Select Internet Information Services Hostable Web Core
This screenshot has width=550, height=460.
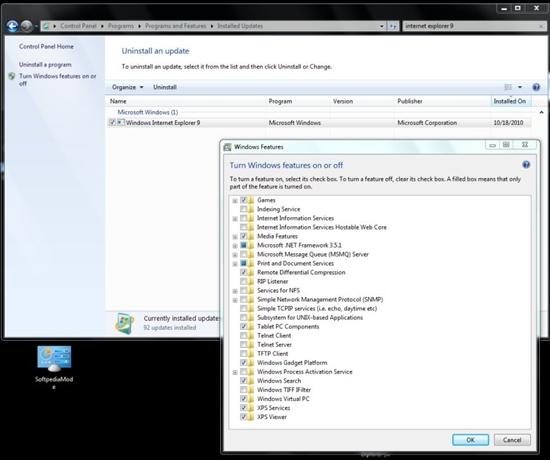point(322,227)
